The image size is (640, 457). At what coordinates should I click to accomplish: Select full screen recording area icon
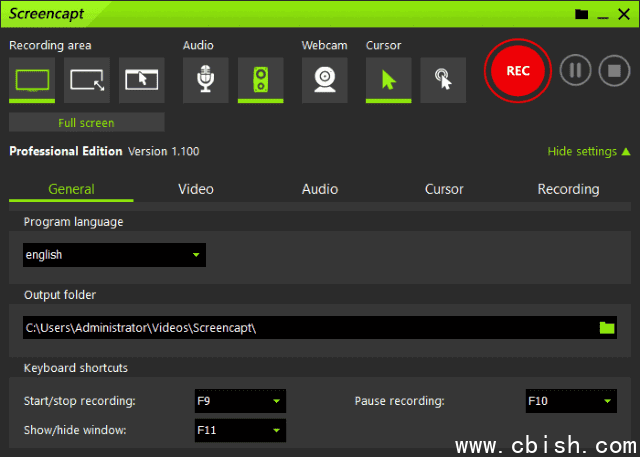(x=32, y=80)
